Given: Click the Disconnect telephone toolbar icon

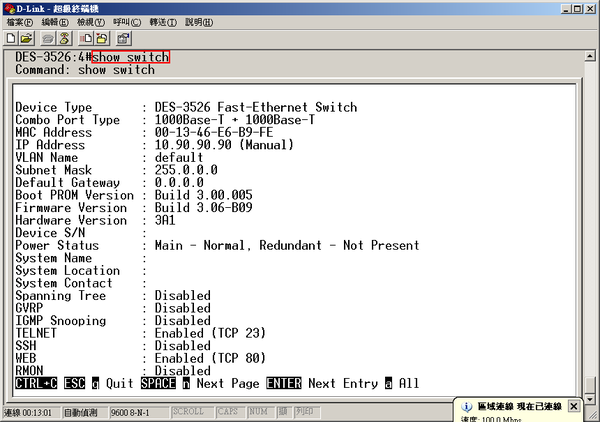Looking at the screenshot, I should [64, 38].
